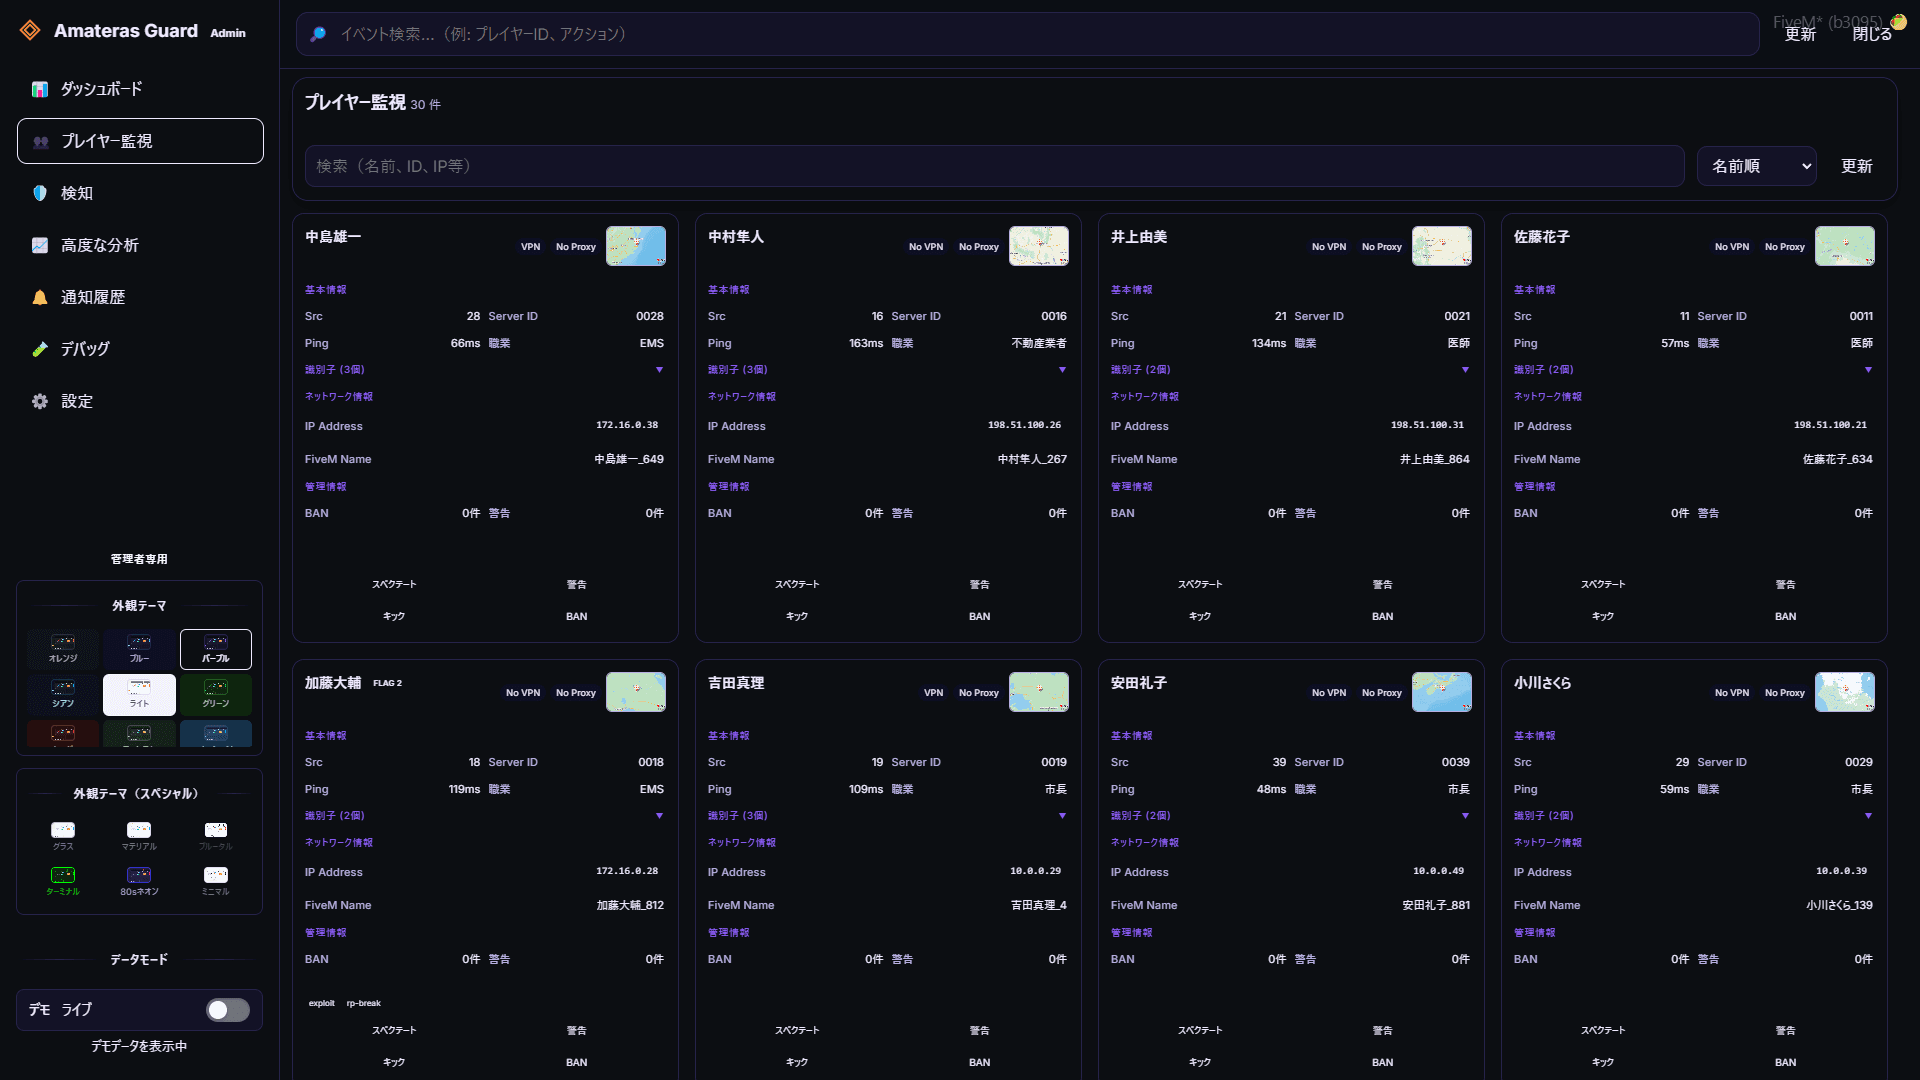Click BAN on 加藤大輔's card
This screenshot has width=1920, height=1080.
[576, 1062]
